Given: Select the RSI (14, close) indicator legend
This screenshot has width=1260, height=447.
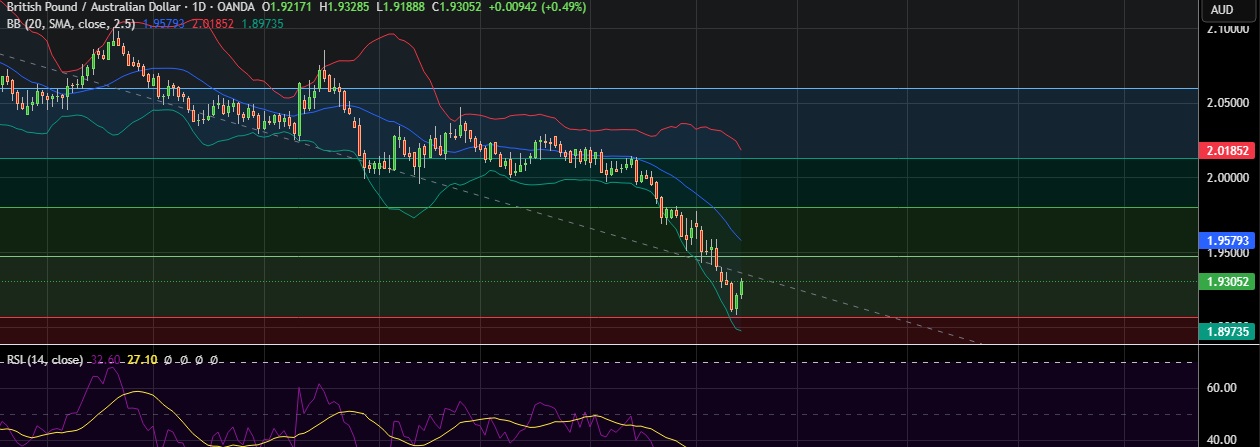Looking at the screenshot, I should pyautogui.click(x=45, y=359).
